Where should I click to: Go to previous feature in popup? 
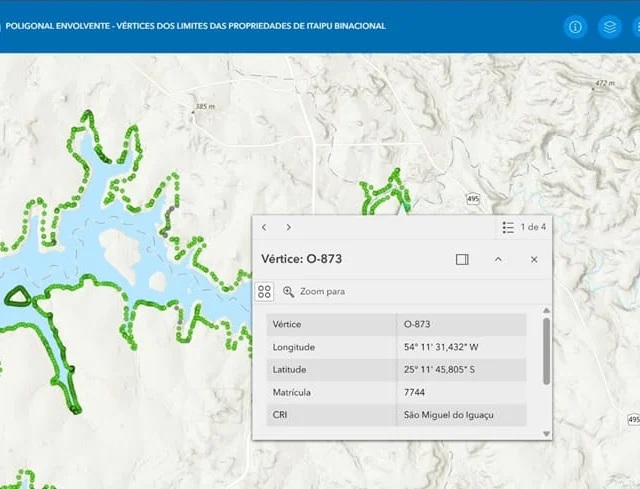pos(264,227)
